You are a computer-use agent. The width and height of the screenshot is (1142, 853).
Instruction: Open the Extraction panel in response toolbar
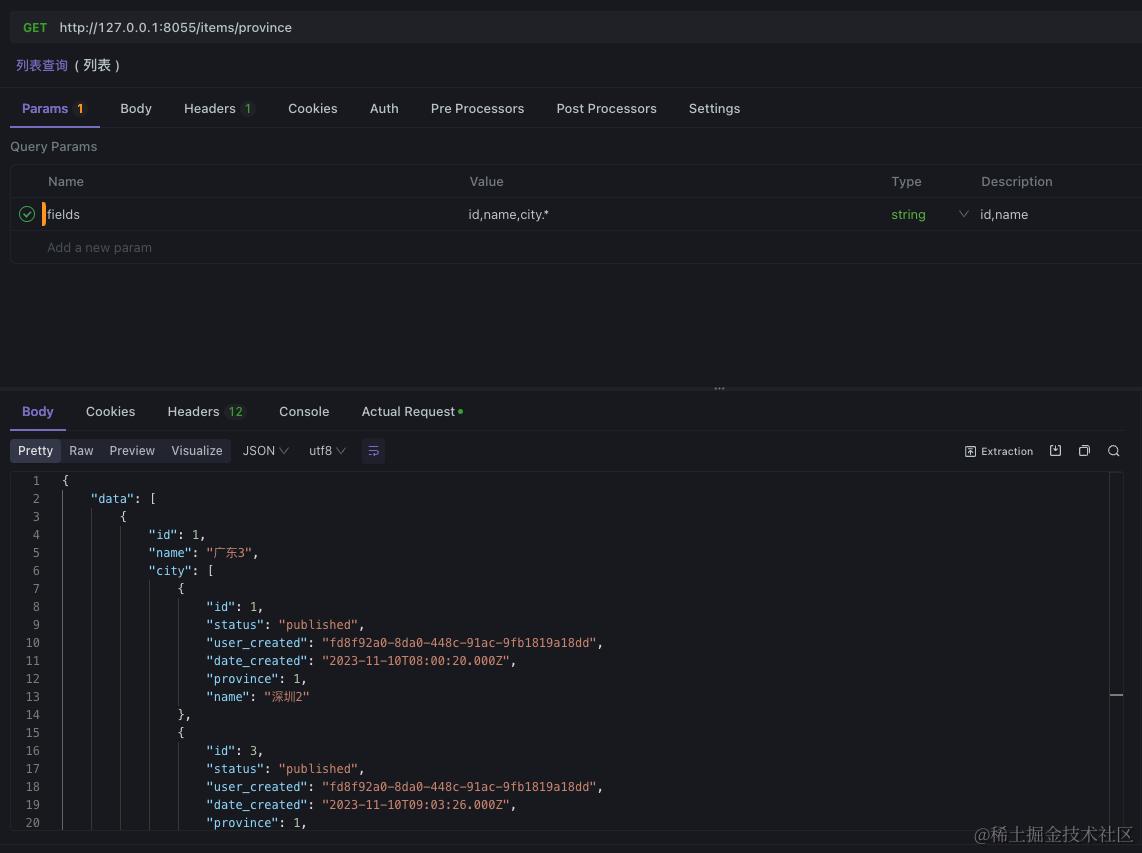[x=998, y=451]
